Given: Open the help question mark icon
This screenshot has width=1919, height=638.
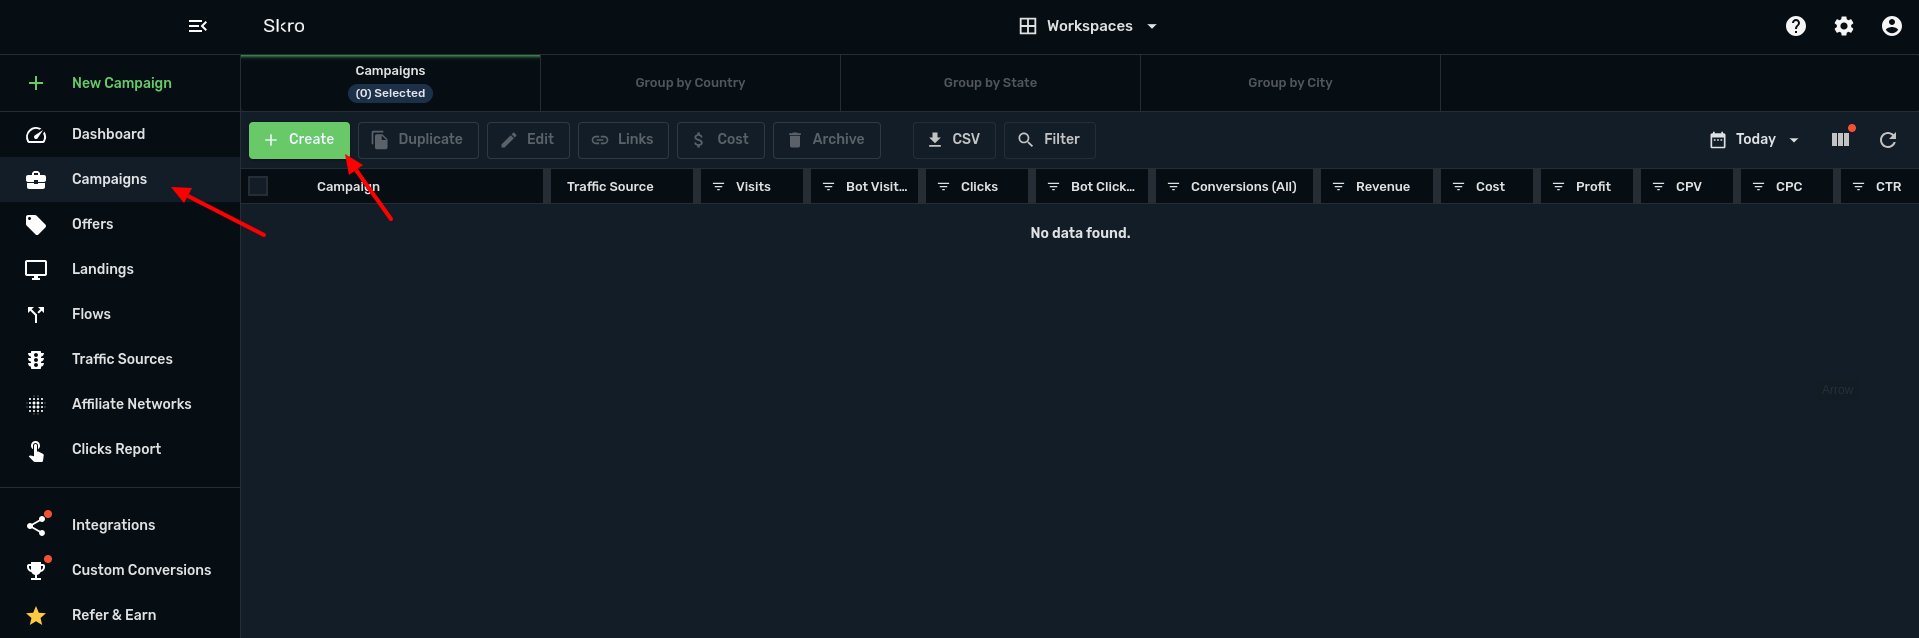Looking at the screenshot, I should pos(1795,26).
